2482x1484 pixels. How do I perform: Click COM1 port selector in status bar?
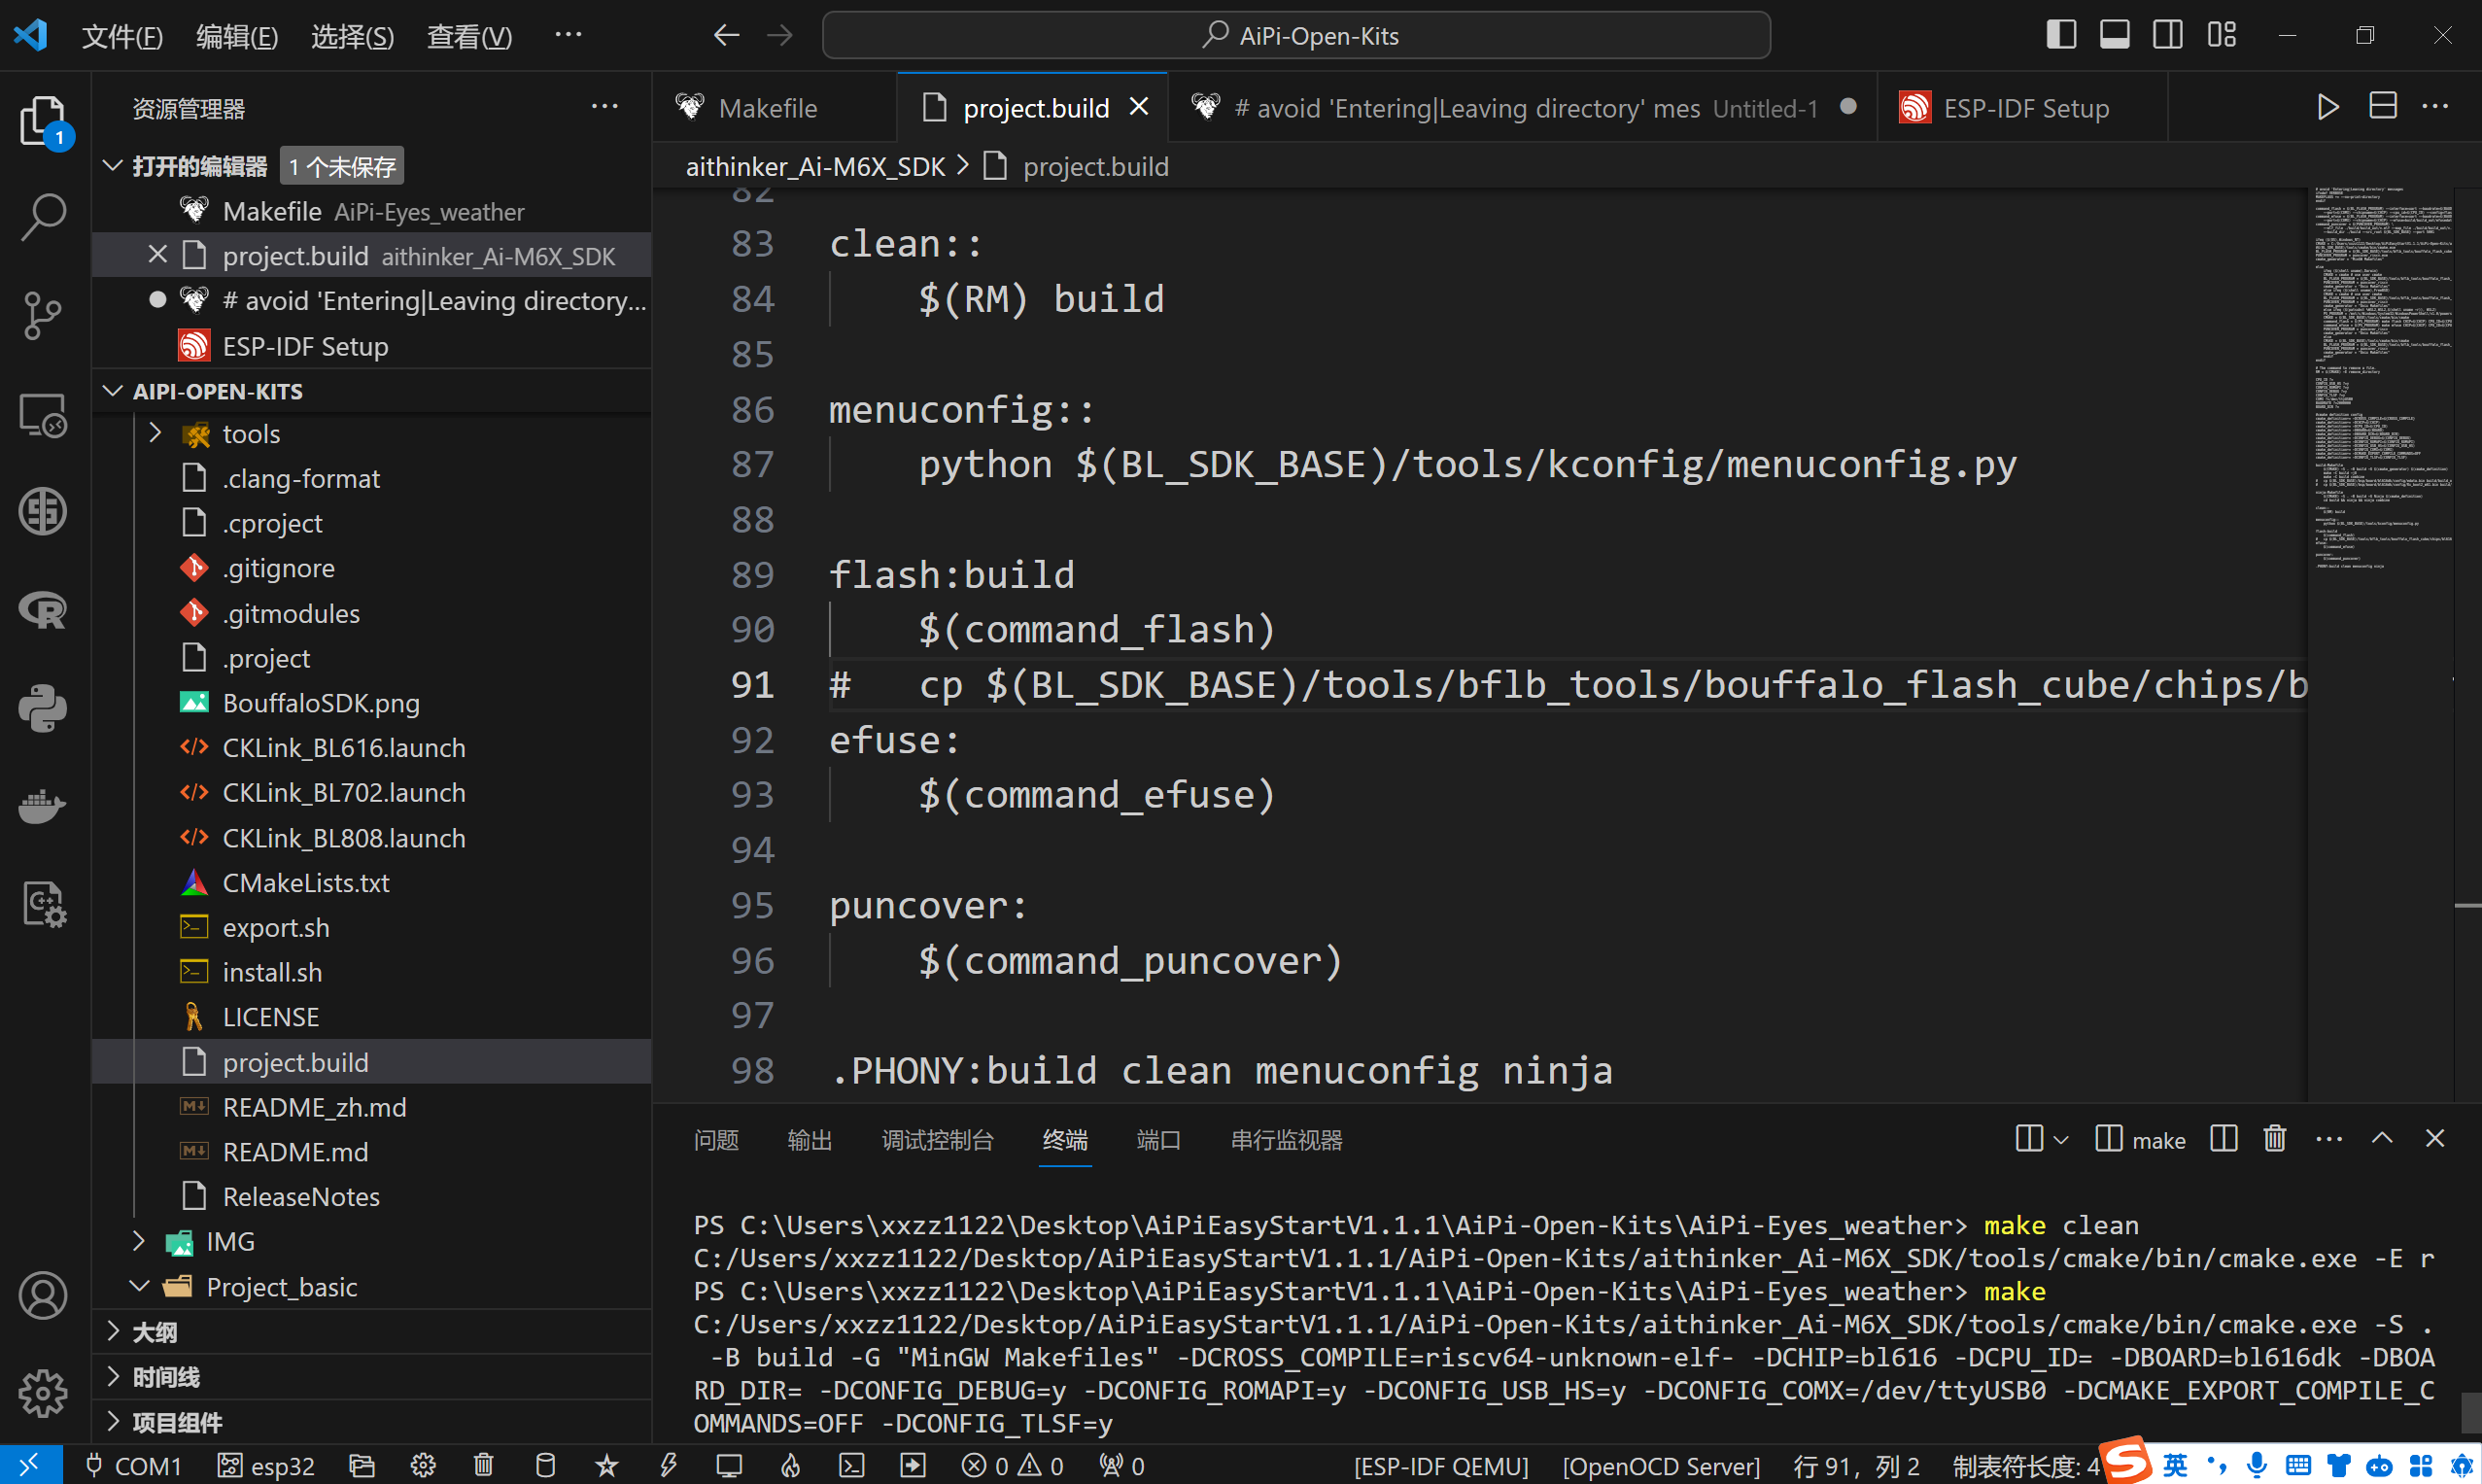tap(134, 1466)
